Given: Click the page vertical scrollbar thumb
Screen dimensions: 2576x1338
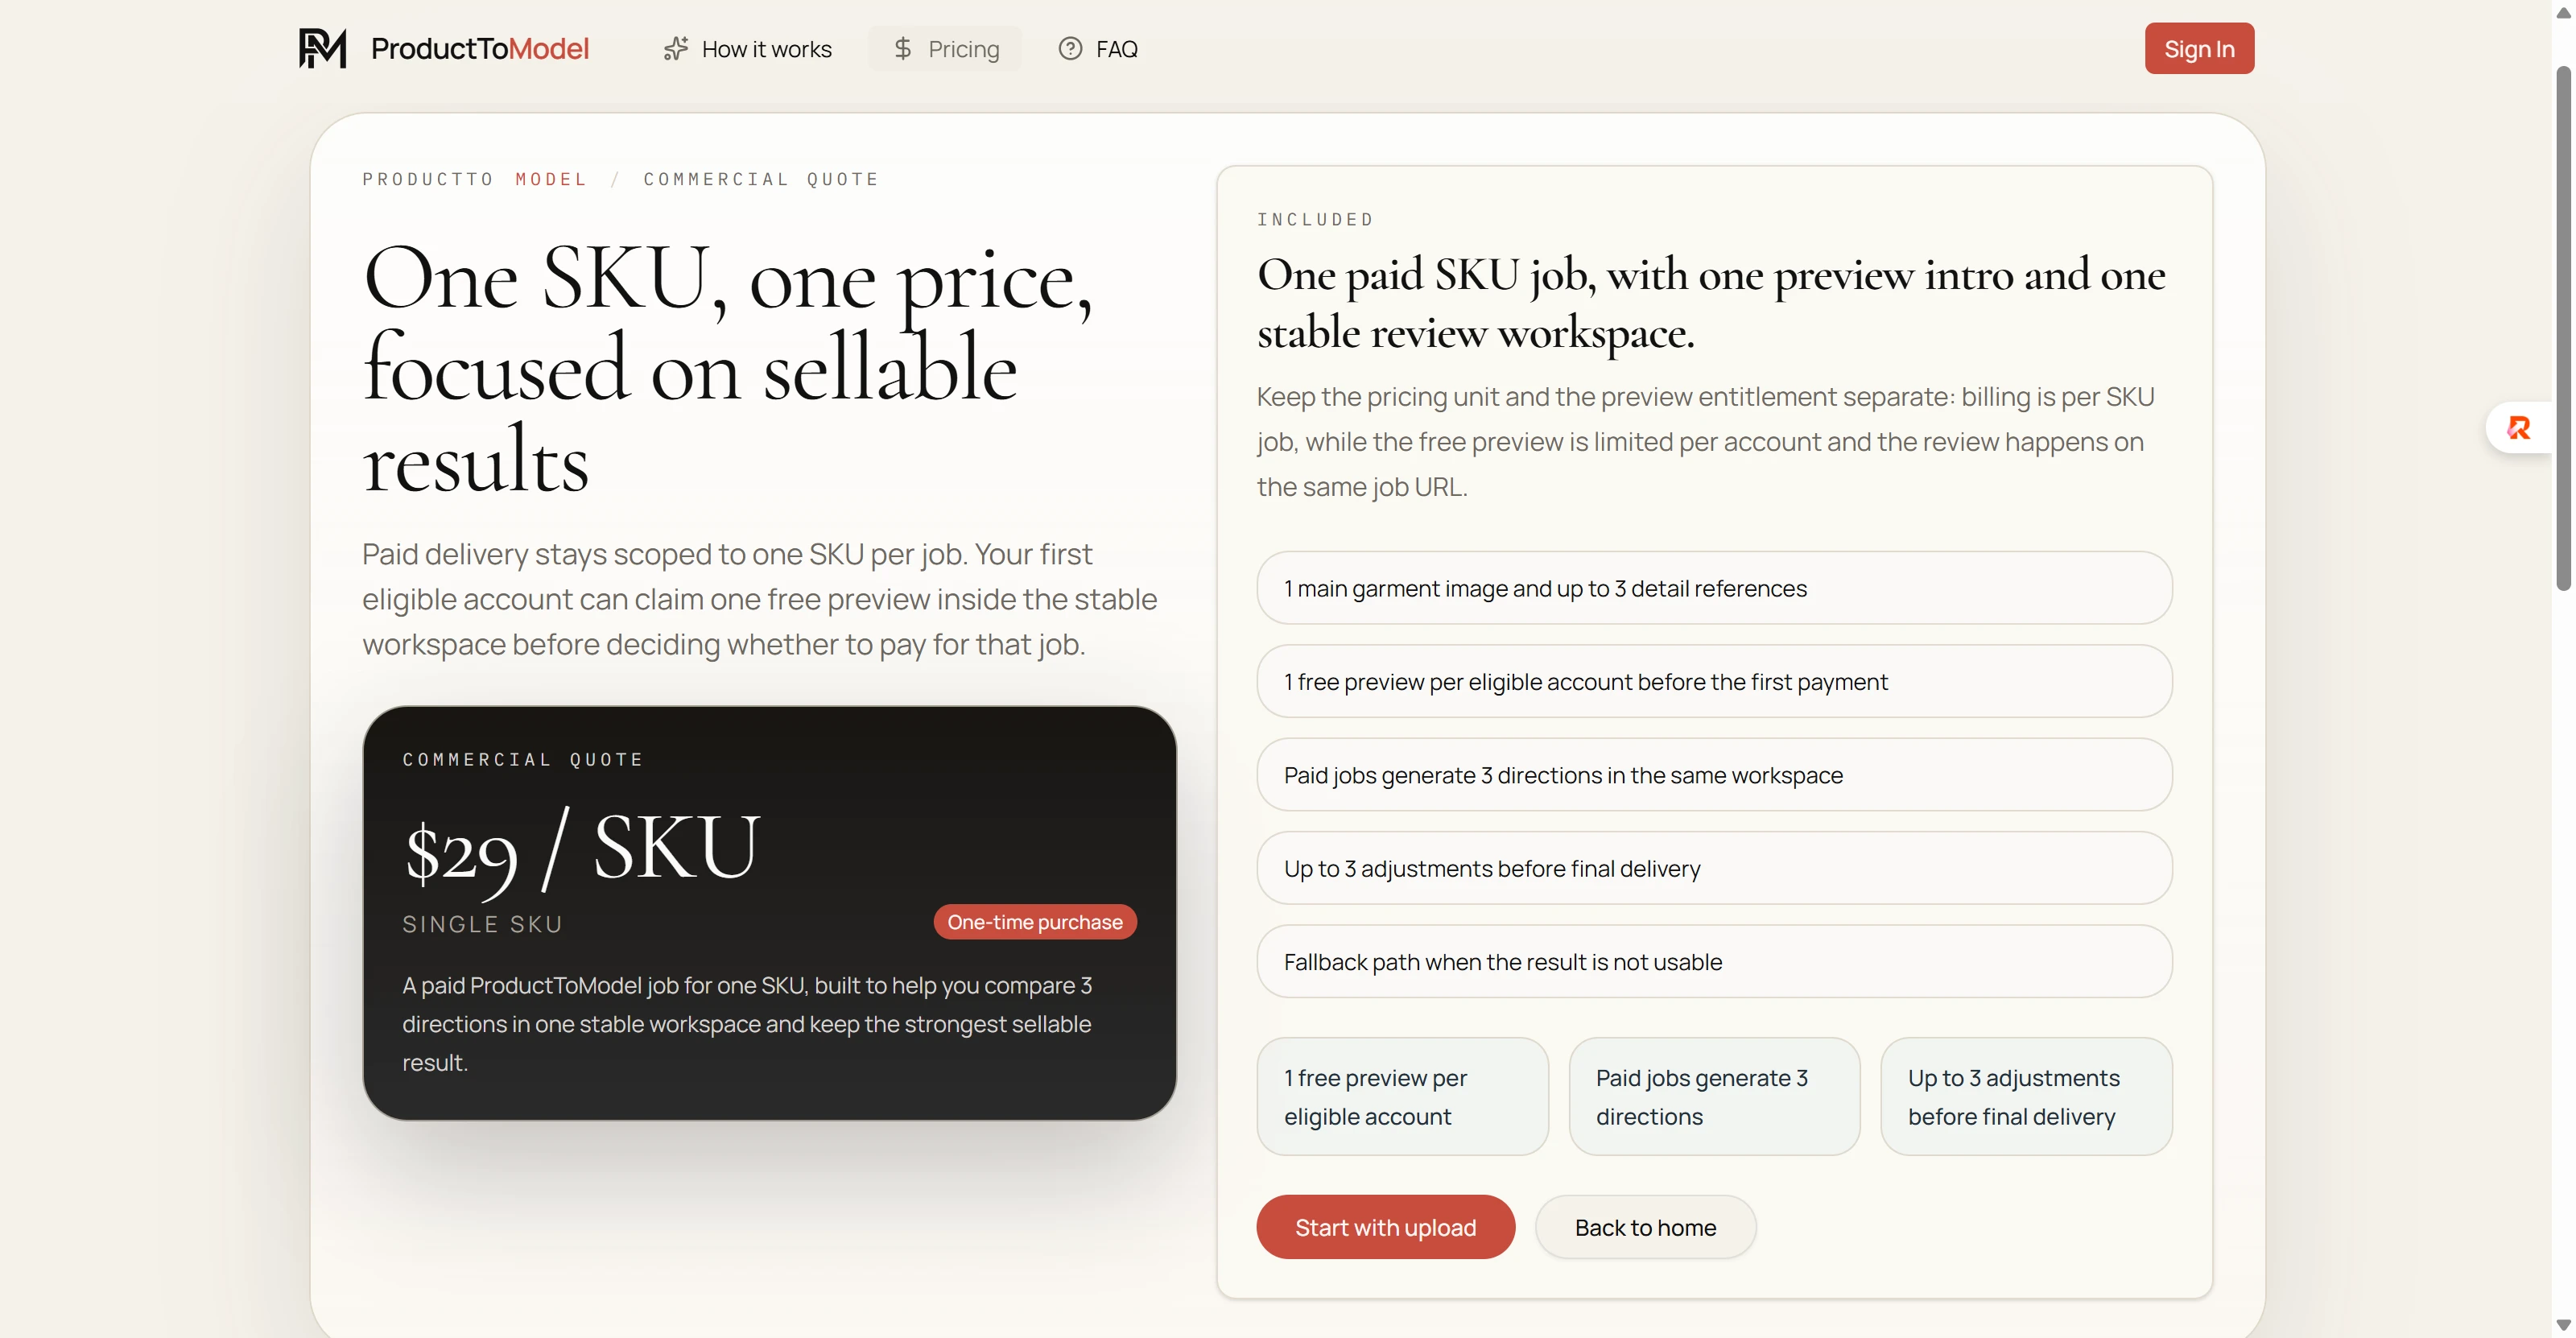Looking at the screenshot, I should tap(2563, 330).
